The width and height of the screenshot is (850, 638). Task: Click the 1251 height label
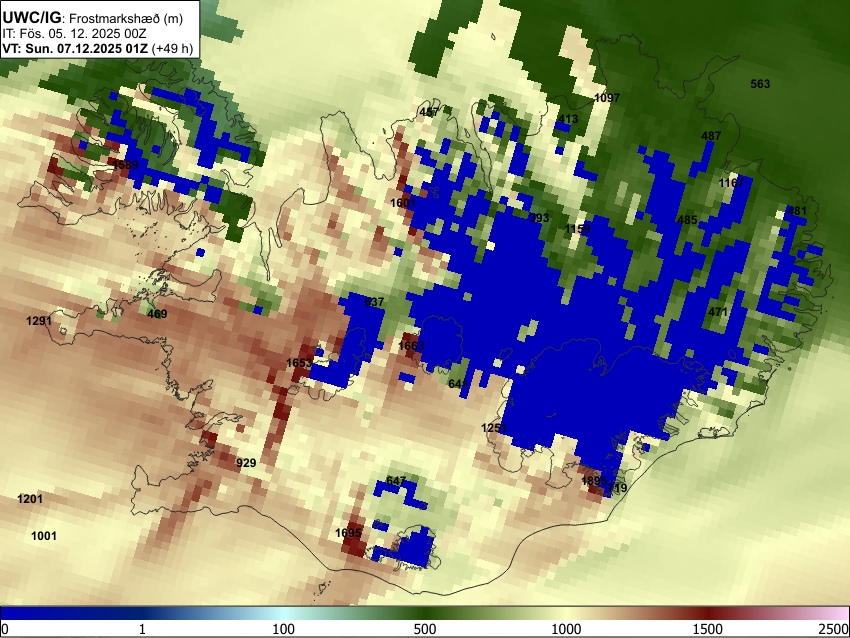pos(494,428)
